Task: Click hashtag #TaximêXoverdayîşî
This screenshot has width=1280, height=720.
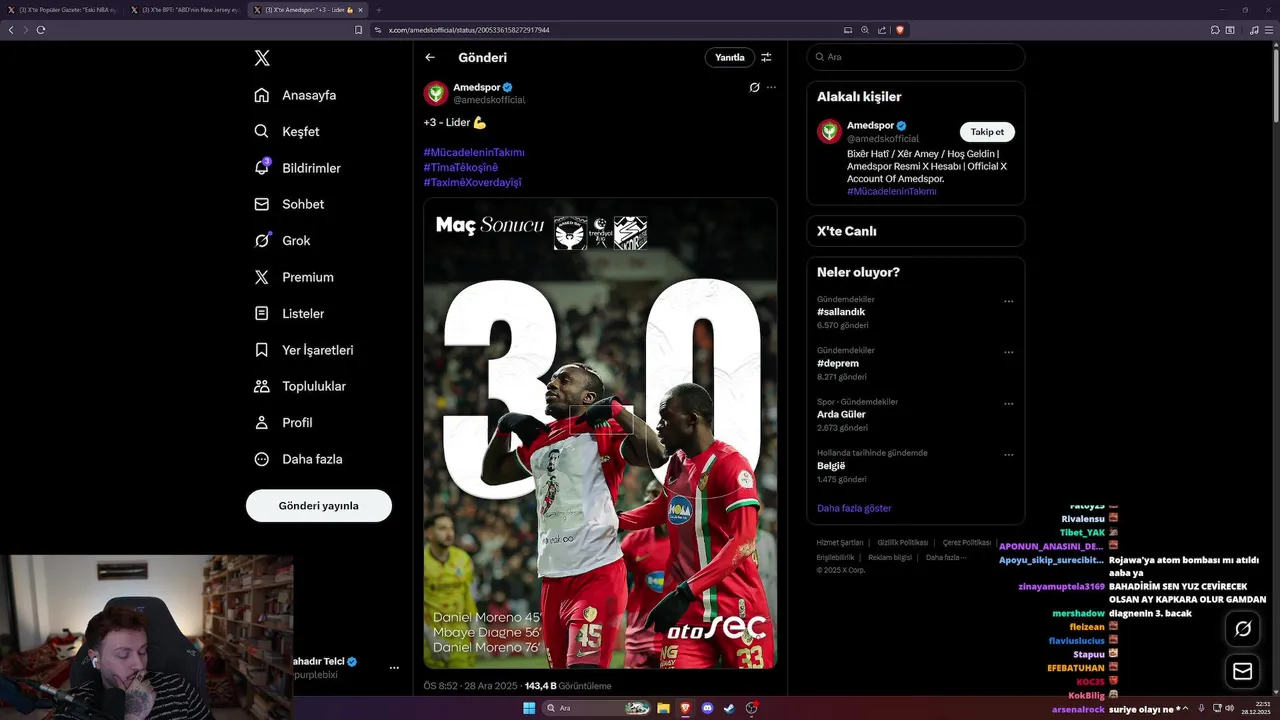Action: click(472, 182)
